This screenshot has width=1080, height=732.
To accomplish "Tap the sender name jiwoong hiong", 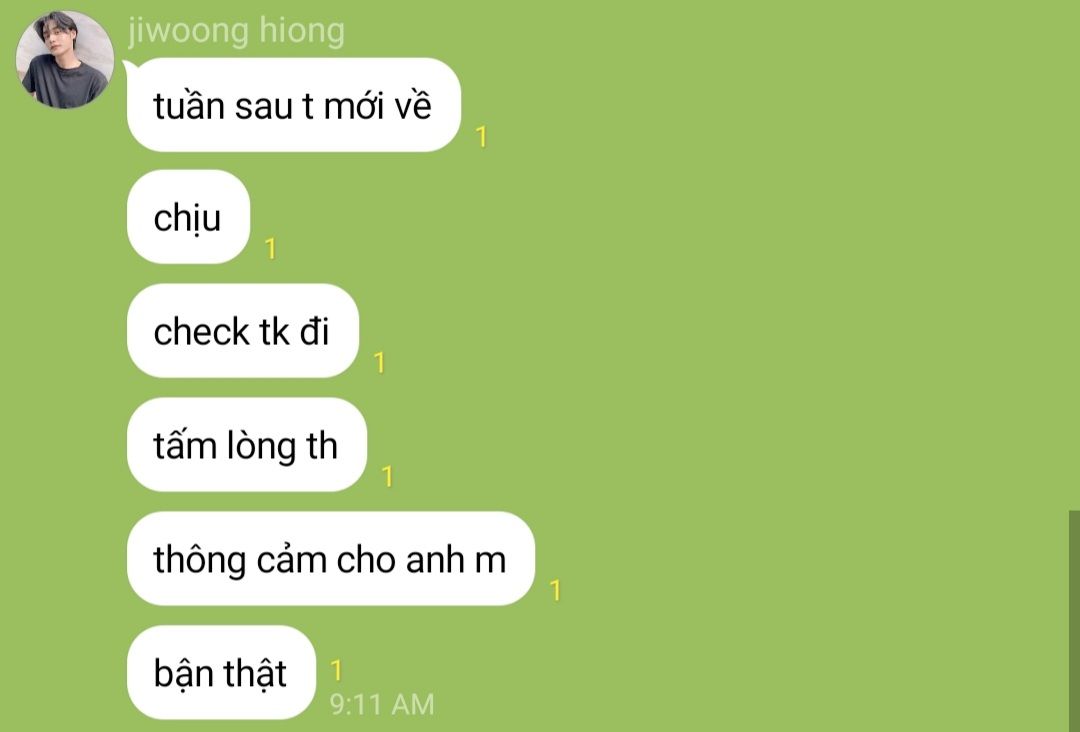I will [236, 31].
